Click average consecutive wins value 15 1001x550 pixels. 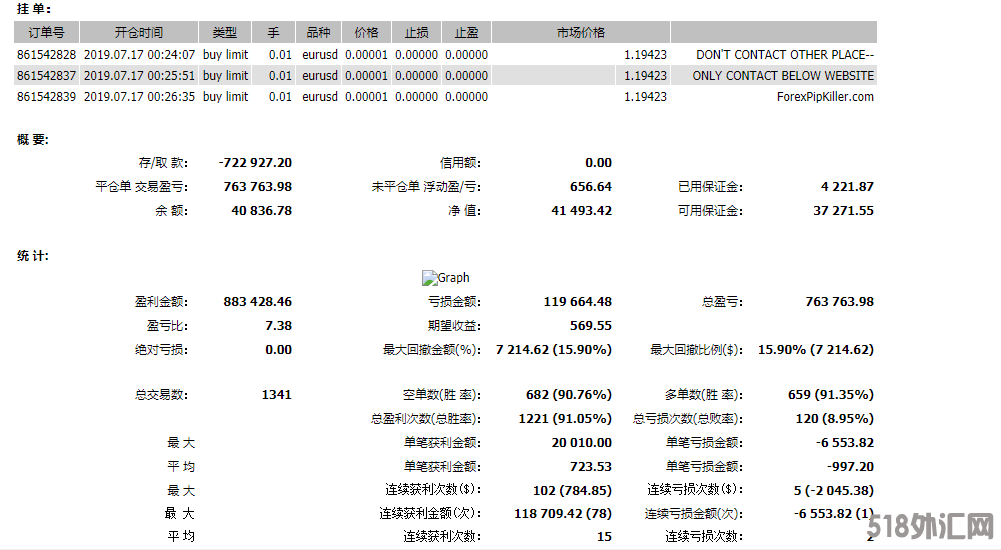coord(604,537)
